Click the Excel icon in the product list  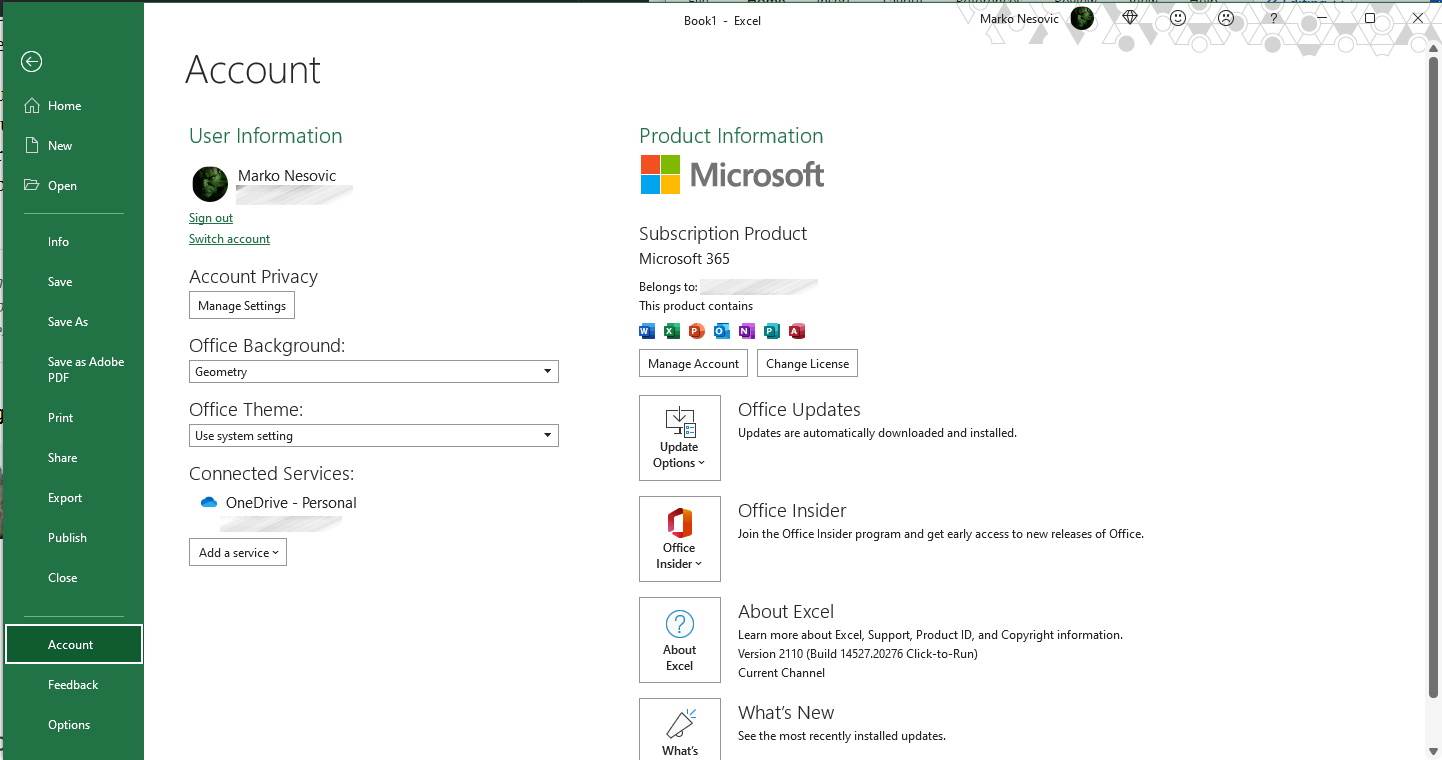[x=671, y=330]
